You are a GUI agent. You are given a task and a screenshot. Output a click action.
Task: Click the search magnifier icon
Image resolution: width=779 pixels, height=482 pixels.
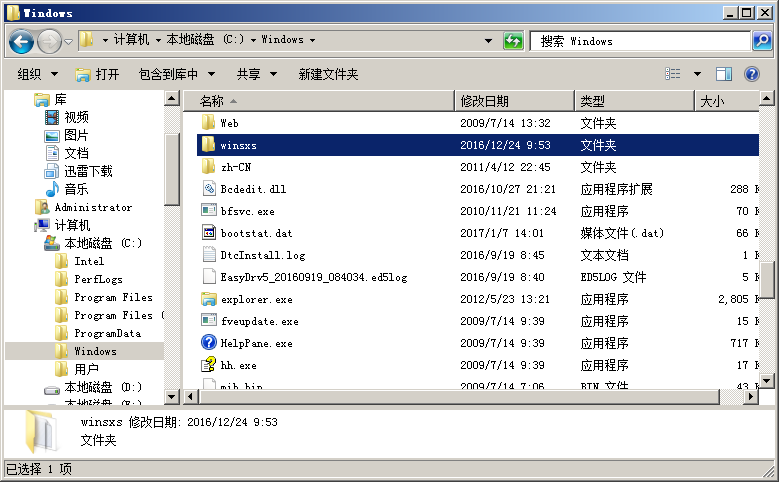coord(762,41)
